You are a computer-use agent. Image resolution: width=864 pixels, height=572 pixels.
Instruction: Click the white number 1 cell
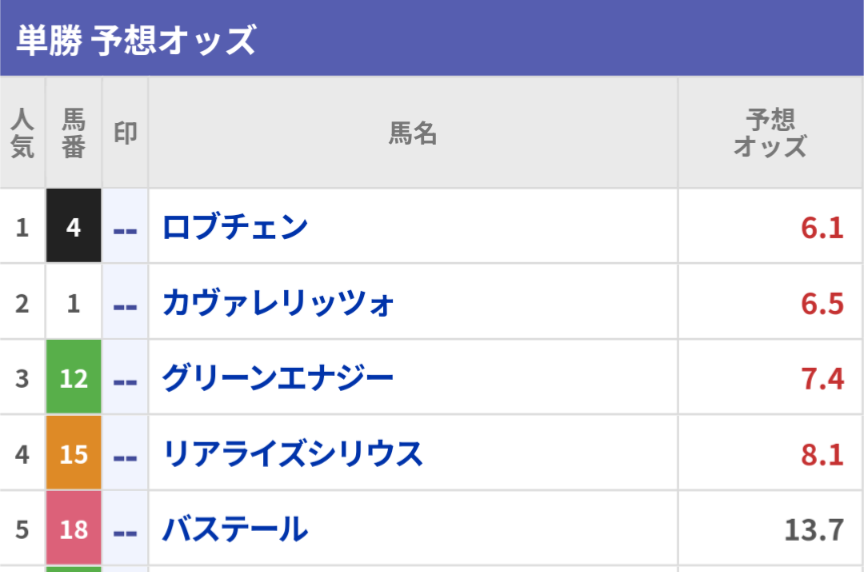73,303
